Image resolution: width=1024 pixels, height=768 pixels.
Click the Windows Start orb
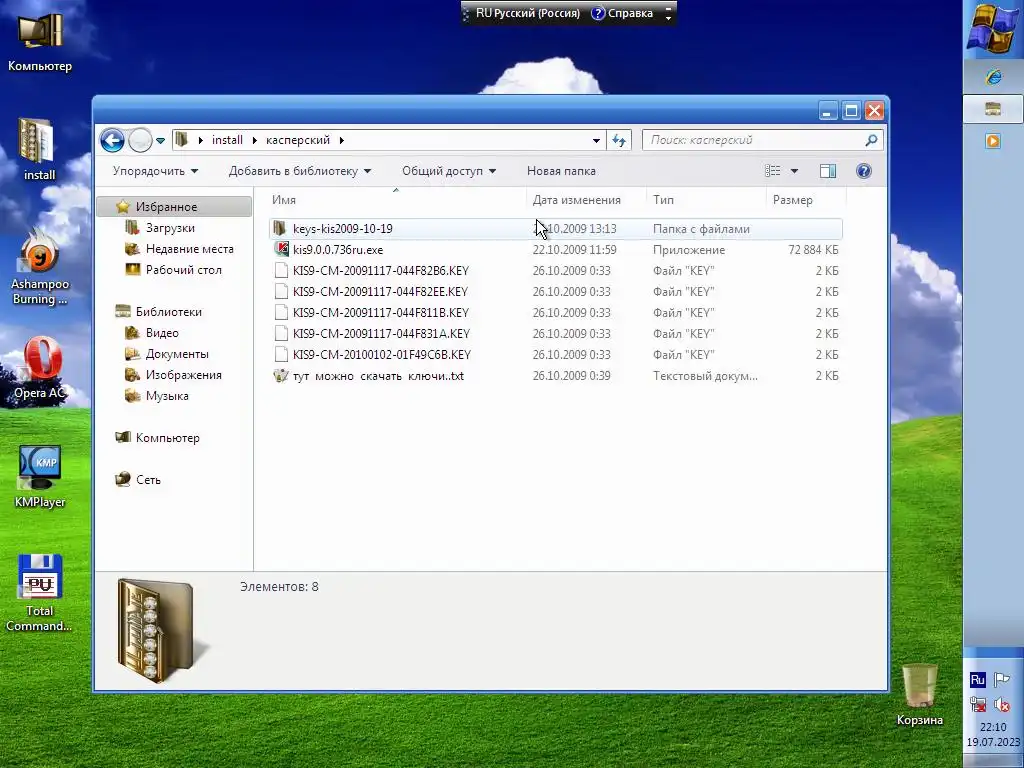[993, 29]
